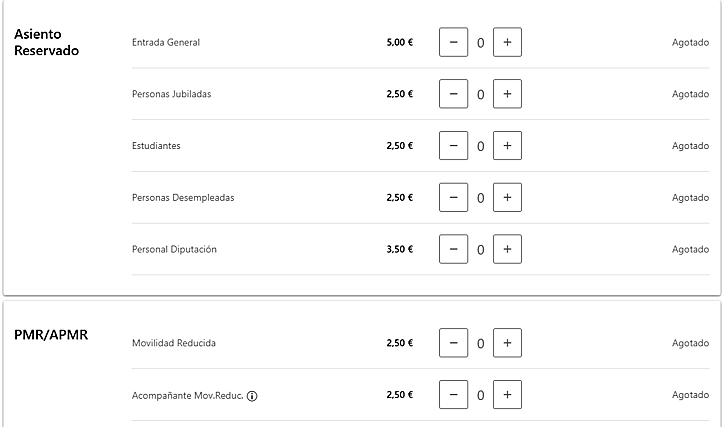Increase Entrada General ticket quantity

[507, 42]
